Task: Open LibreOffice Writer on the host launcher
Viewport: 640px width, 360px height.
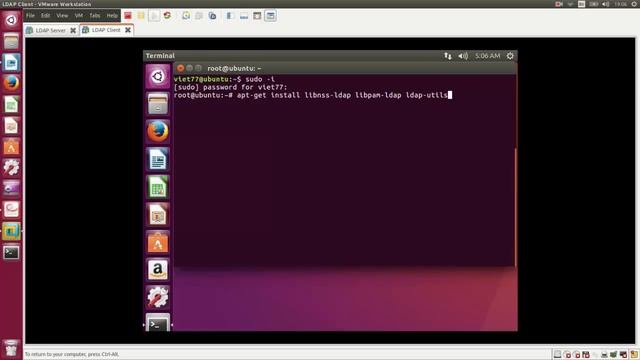Action: 11,62
